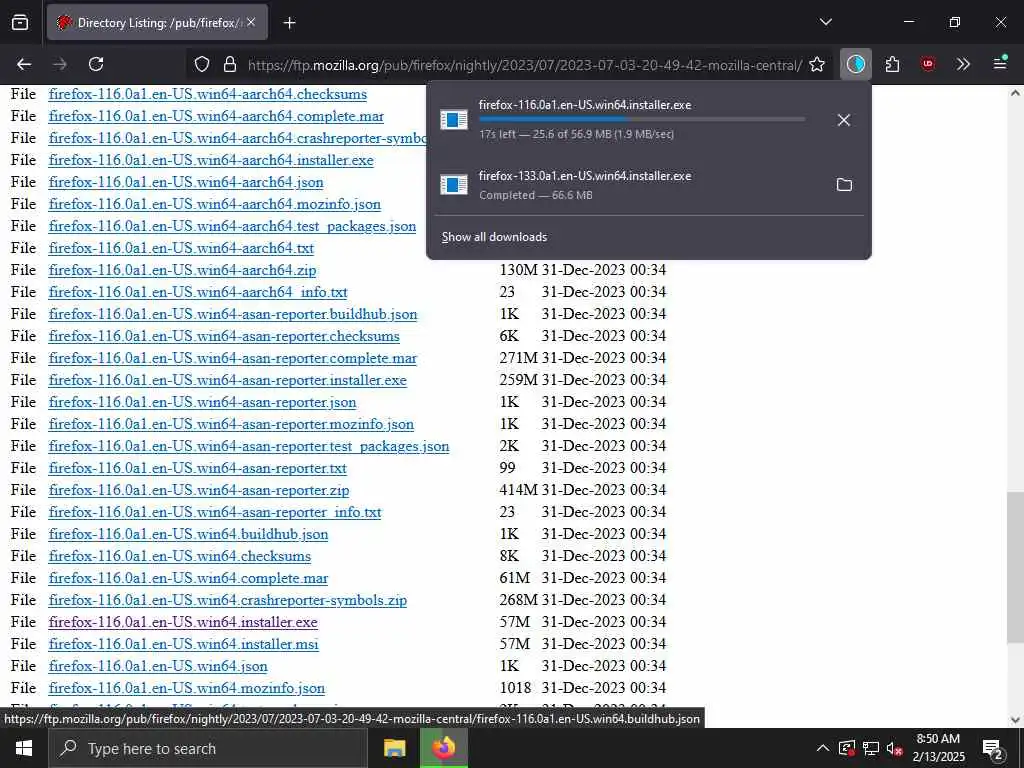Cancel the firefox-116.0a1 installer download
The width and height of the screenshot is (1024, 768).
844,120
